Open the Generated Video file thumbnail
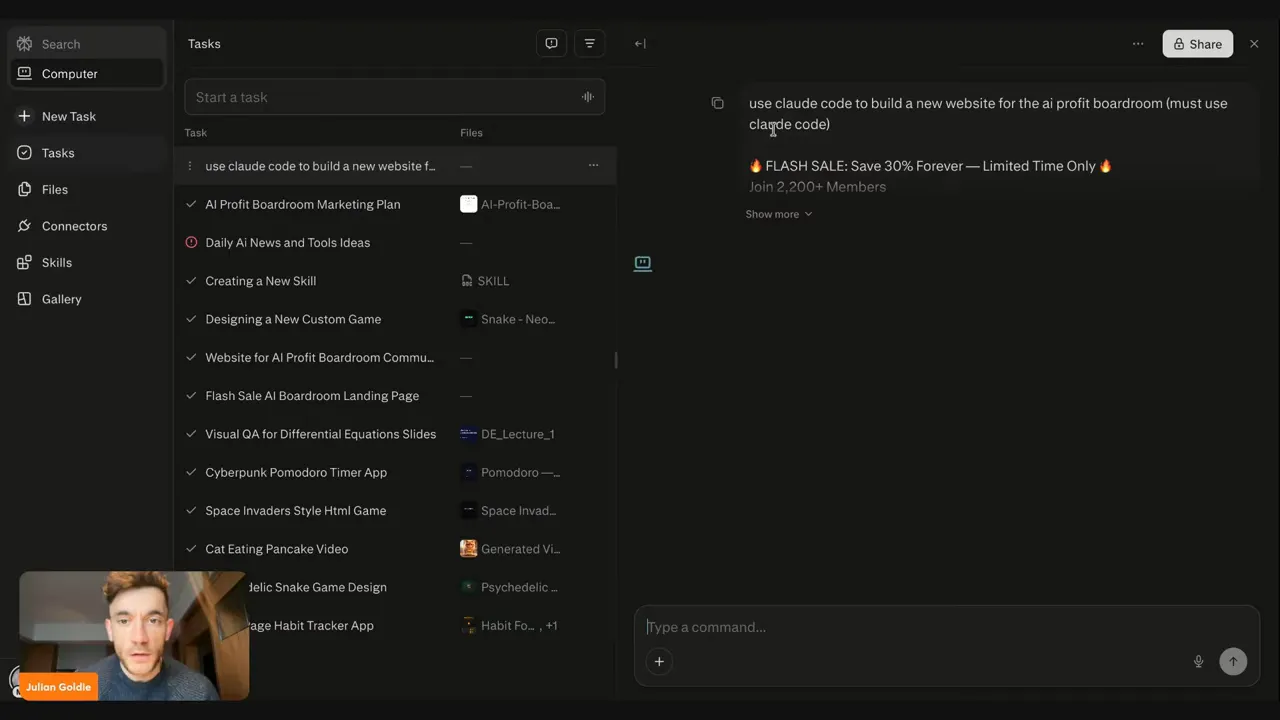Screen dimensions: 1280x720 tap(468, 549)
